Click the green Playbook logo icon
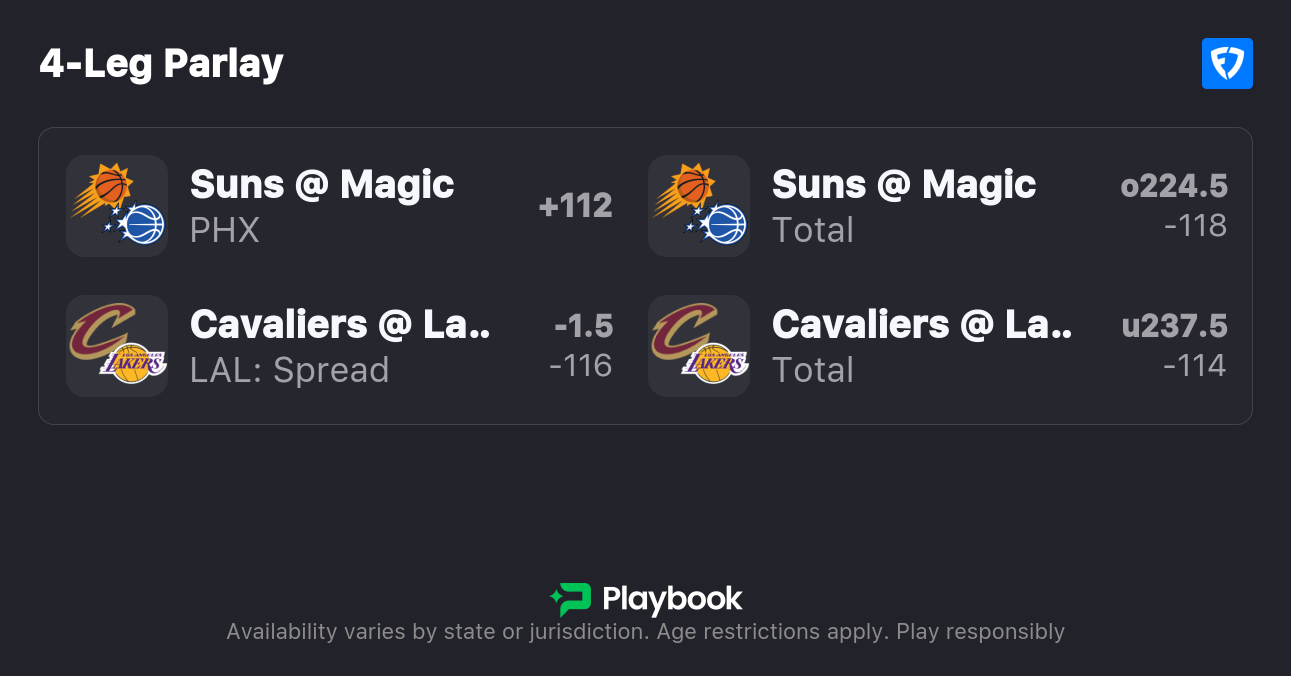 tap(571, 599)
